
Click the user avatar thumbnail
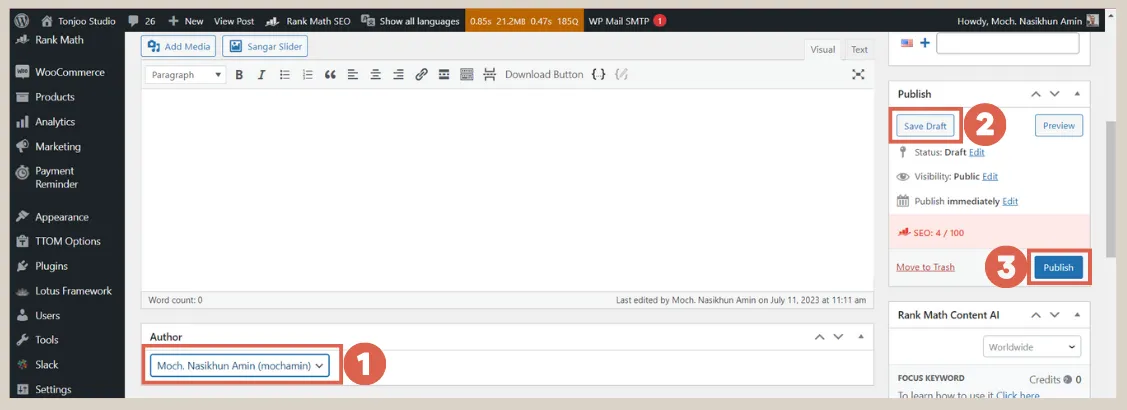click(x=1092, y=21)
